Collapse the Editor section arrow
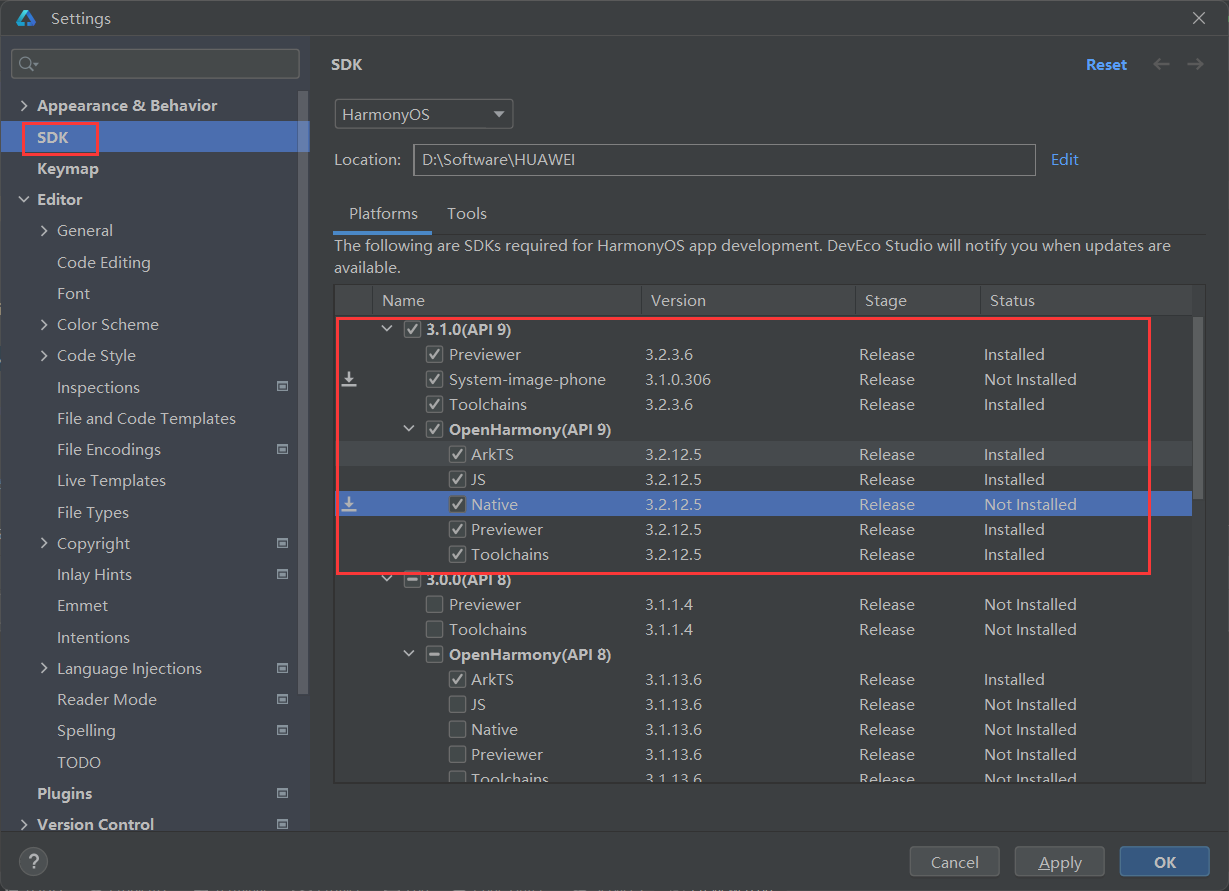Screen dimensions: 1229x891 click(x=24, y=200)
